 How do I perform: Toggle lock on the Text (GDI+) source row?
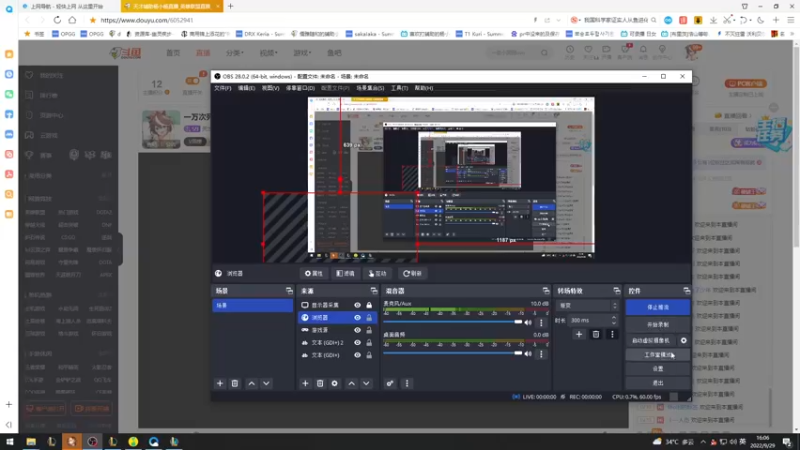[369, 355]
